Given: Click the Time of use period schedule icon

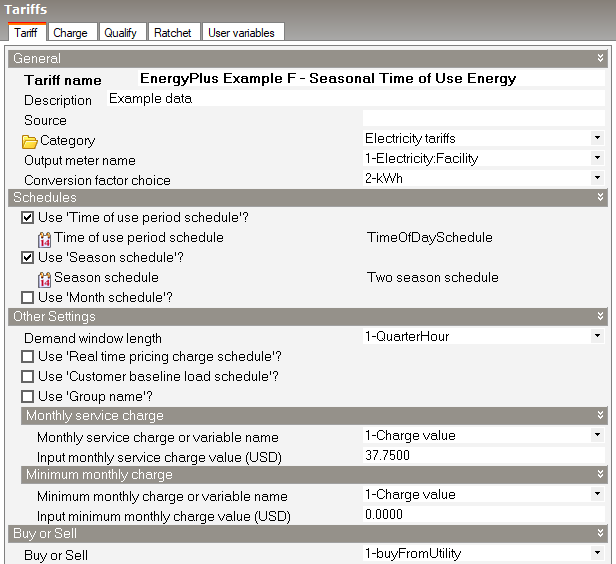Looking at the screenshot, I should click(45, 239).
